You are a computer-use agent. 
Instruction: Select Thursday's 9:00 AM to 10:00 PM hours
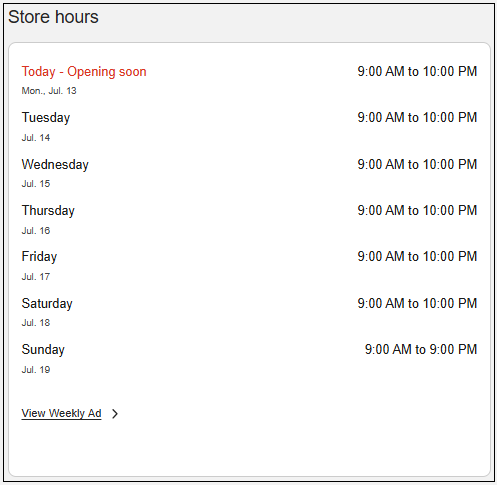[417, 210]
